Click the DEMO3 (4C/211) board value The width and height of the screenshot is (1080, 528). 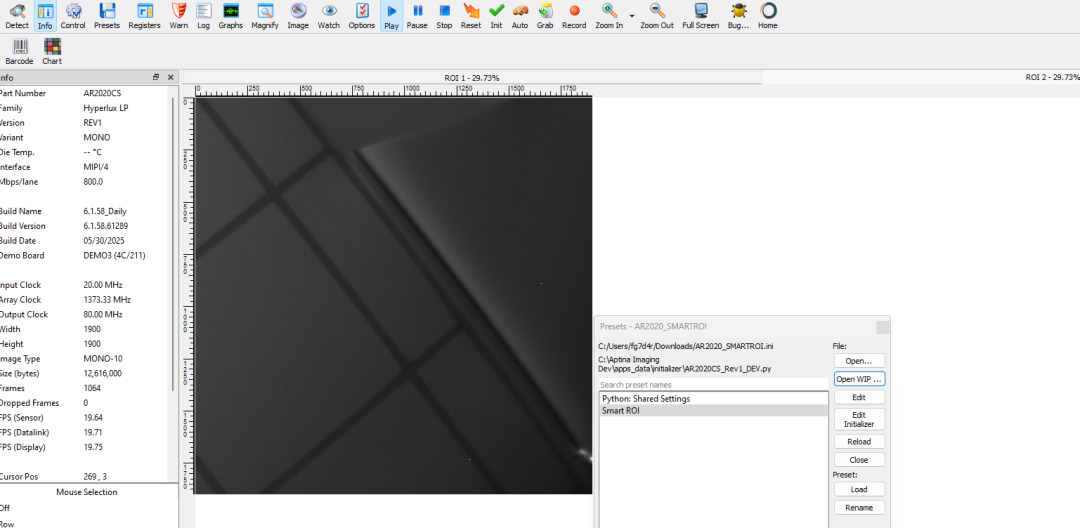(x=114, y=255)
